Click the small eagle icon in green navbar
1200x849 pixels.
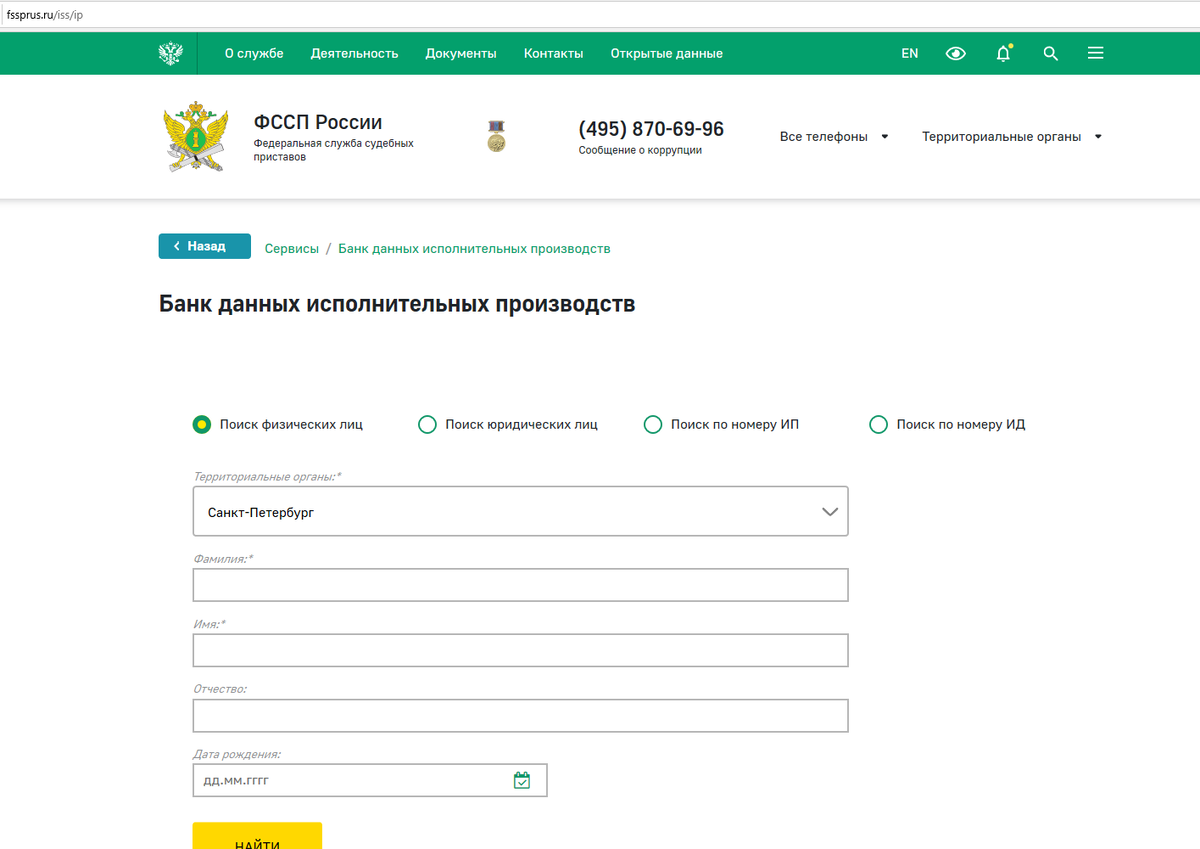pyautogui.click(x=171, y=52)
